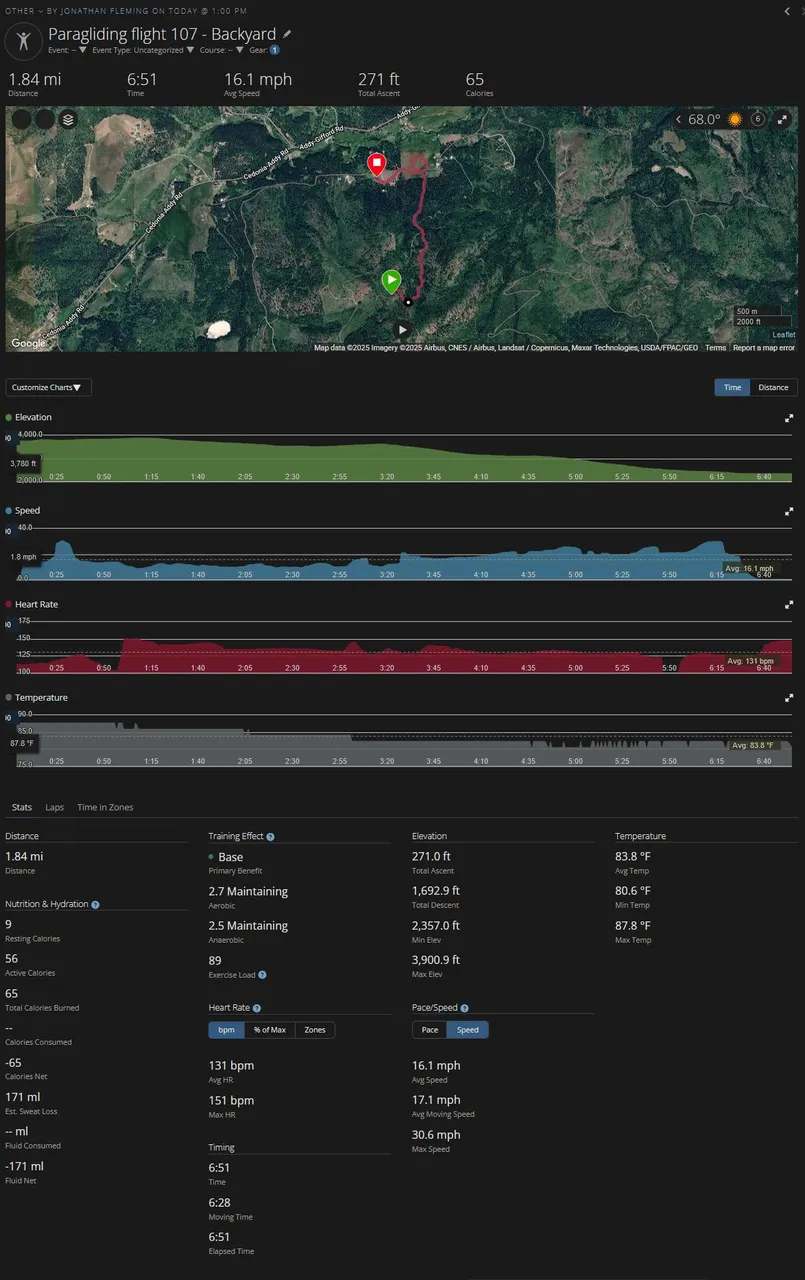Click the 171 ml Est. Sweat Loss value
Viewport: 805px width, 1280px height.
click(x=24, y=1097)
